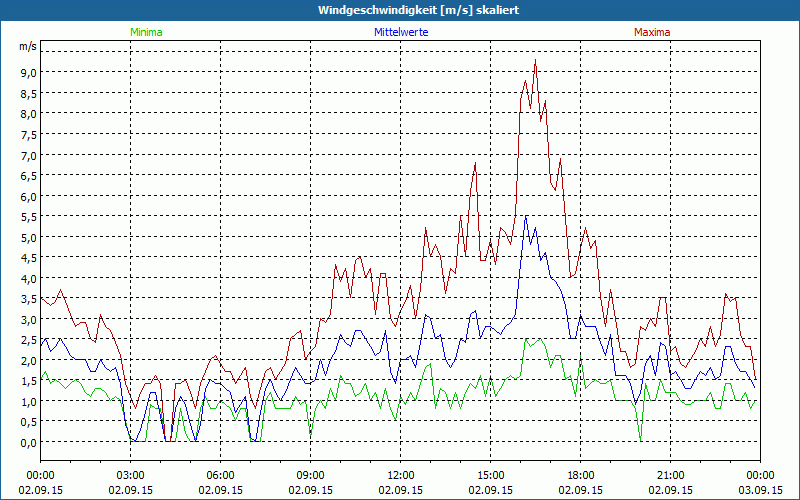Click the 'm/s' unit label
Viewport: 800px width, 500px height.
tap(28, 47)
